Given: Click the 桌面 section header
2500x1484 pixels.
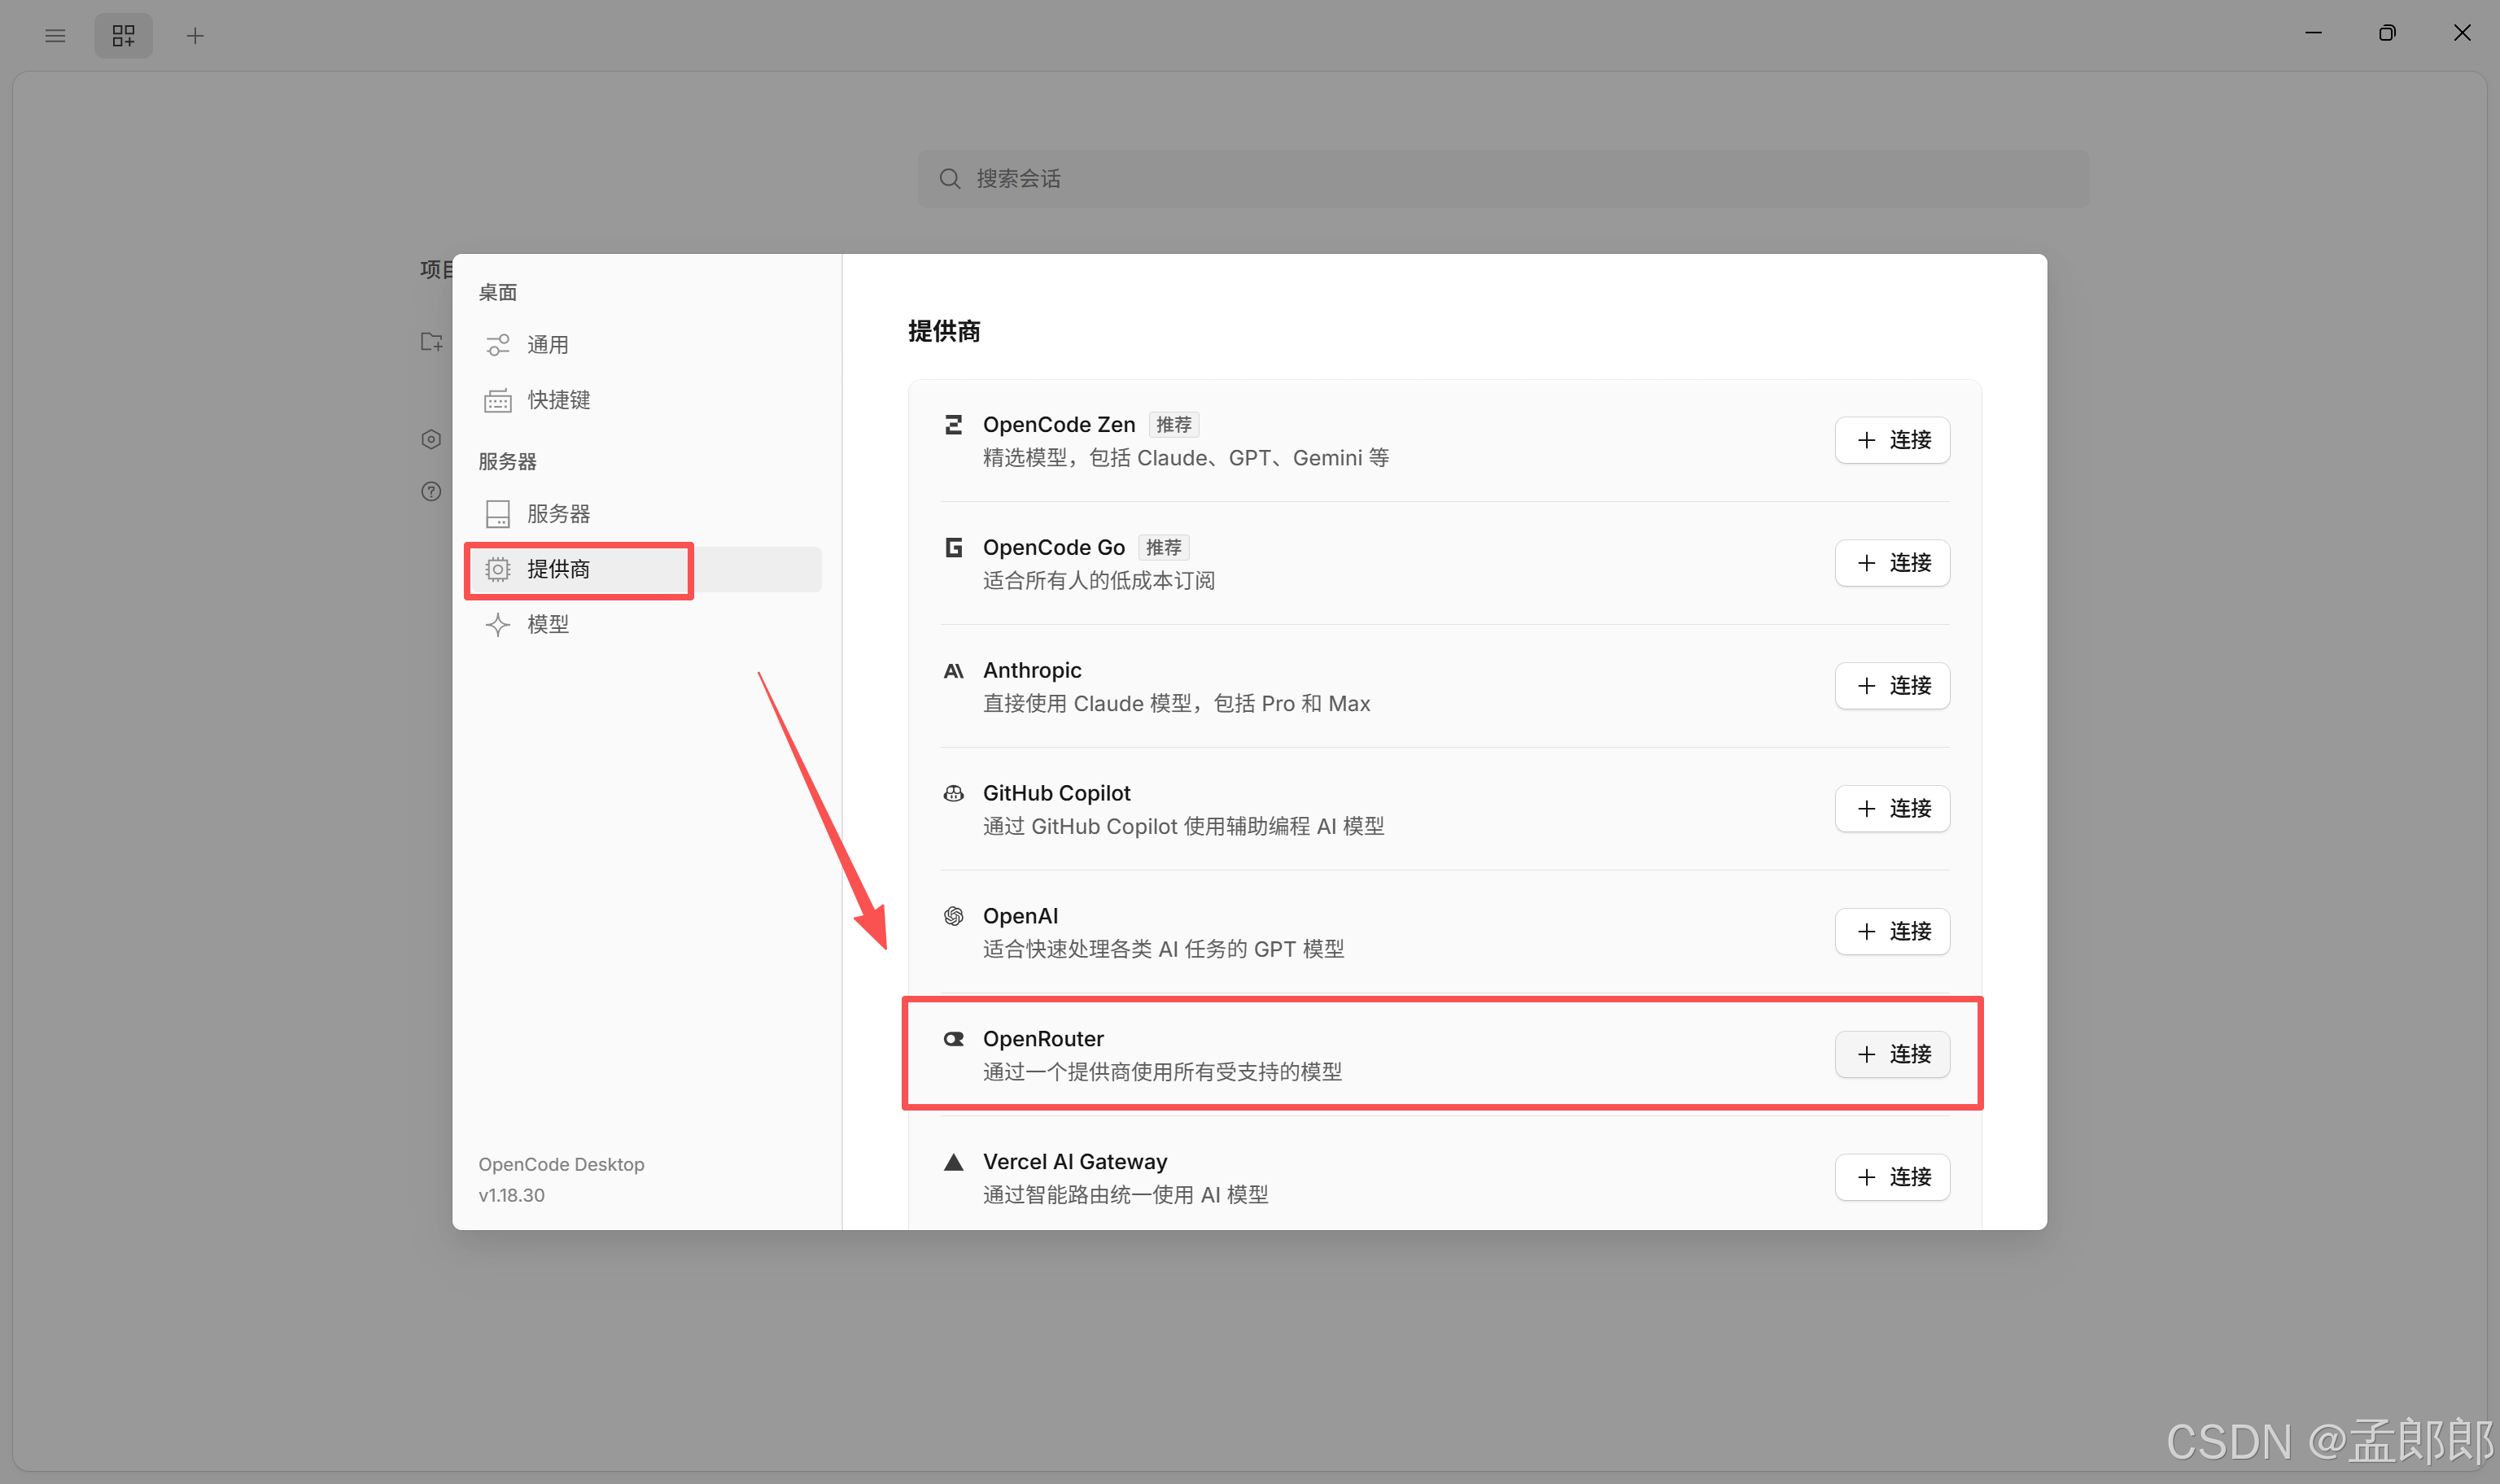Looking at the screenshot, I should [497, 292].
